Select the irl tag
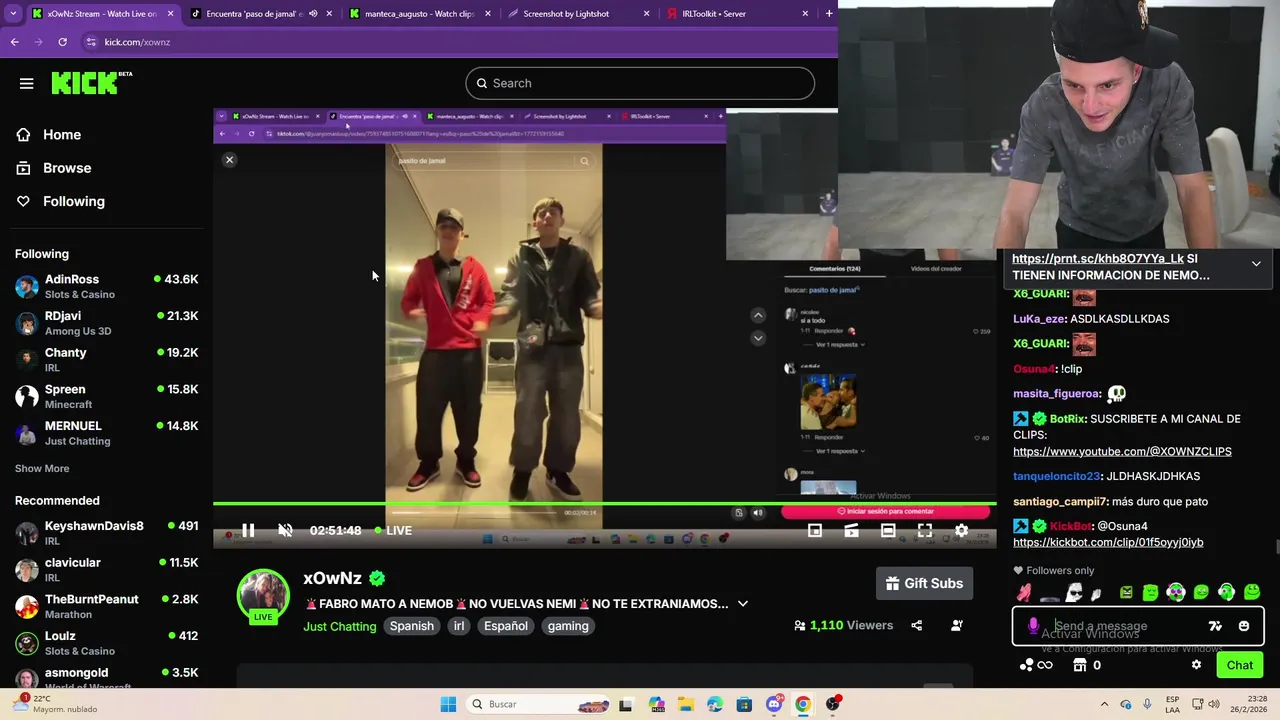Viewport: 1280px width, 720px height. click(x=459, y=626)
